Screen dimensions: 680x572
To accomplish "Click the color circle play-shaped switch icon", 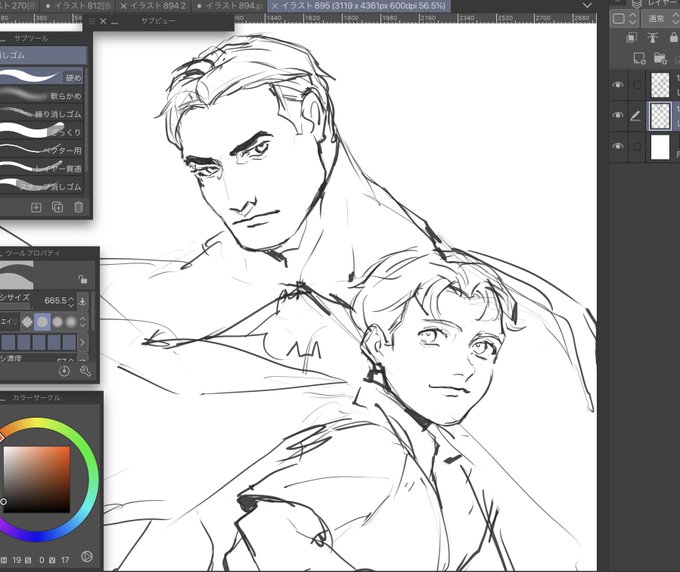I will (87, 556).
